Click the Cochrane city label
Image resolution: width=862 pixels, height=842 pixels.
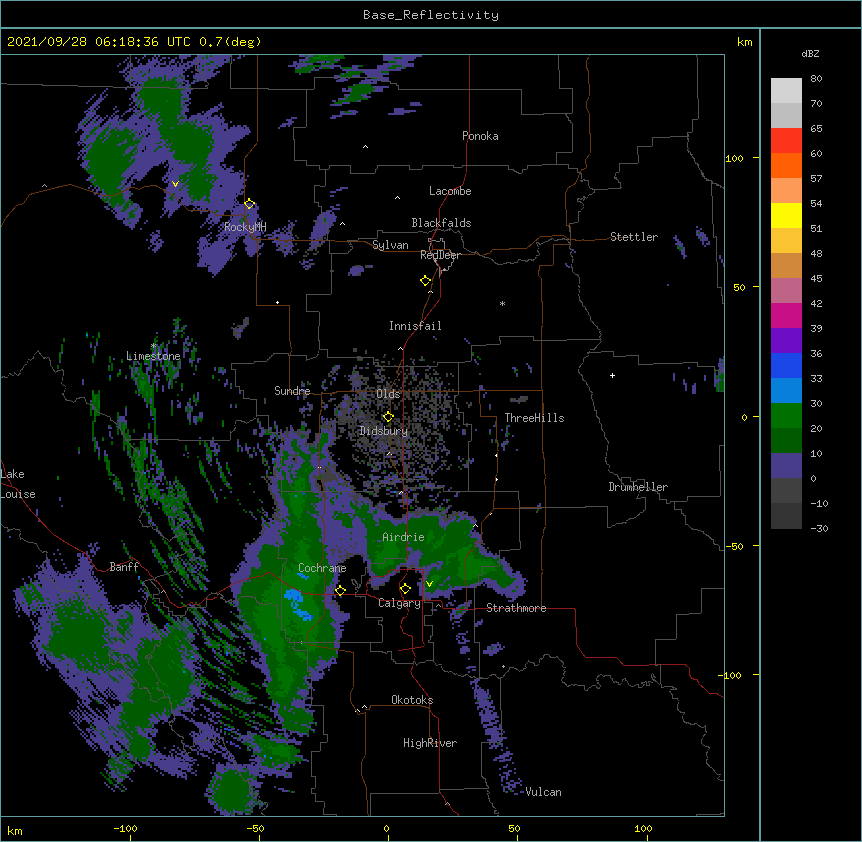(x=322, y=568)
